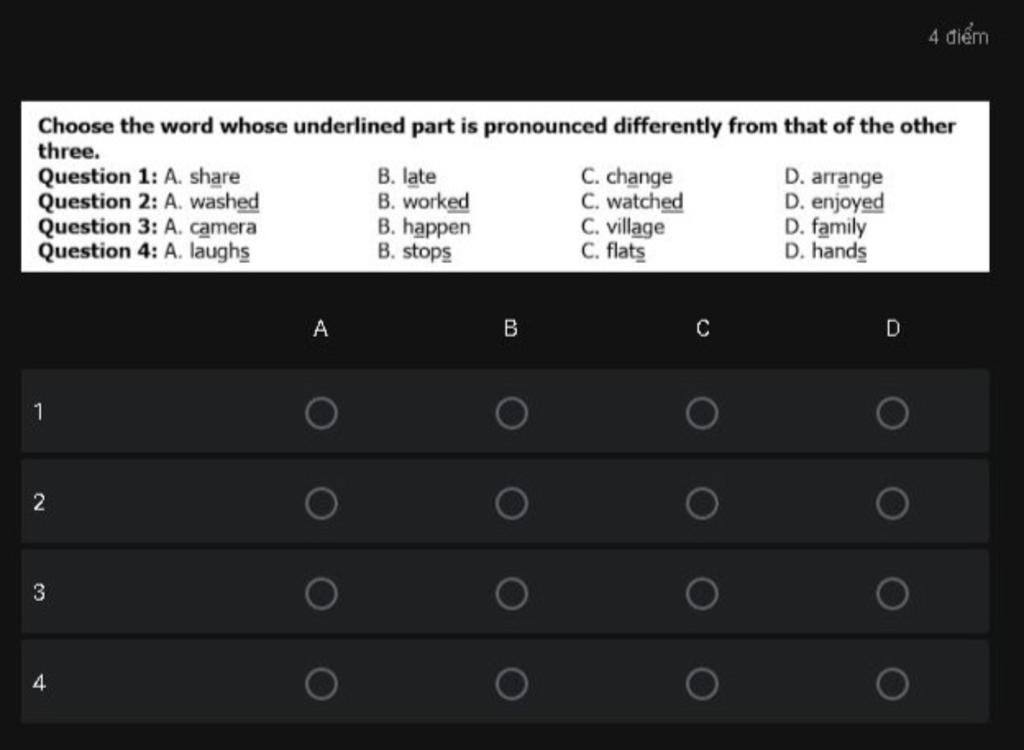Choose option C for row 2
Screen dimensions: 1024x750
tap(702, 503)
